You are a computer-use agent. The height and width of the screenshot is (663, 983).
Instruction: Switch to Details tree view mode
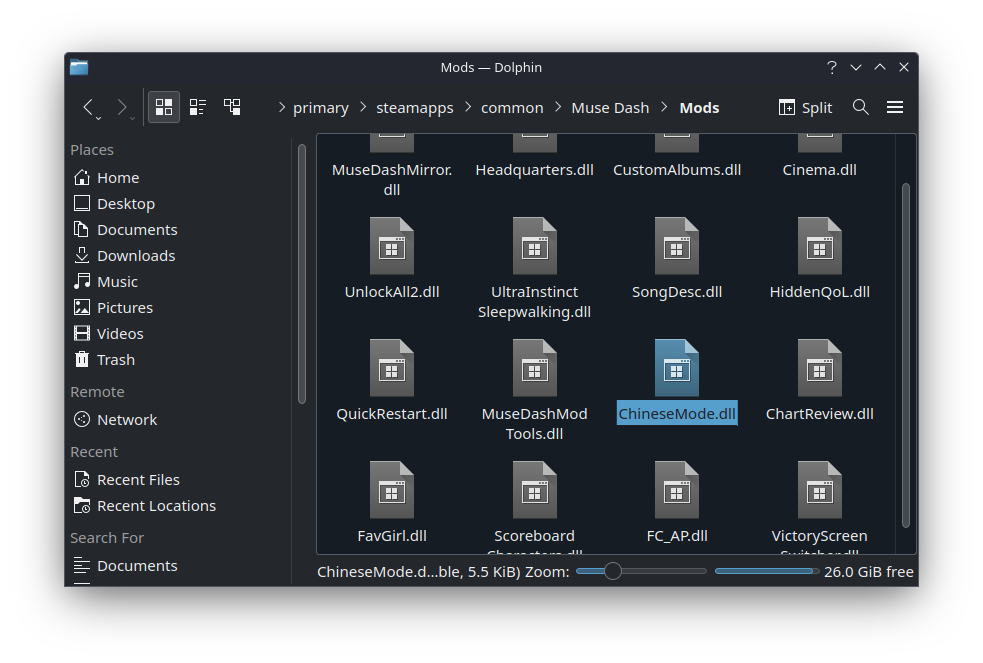coord(232,107)
